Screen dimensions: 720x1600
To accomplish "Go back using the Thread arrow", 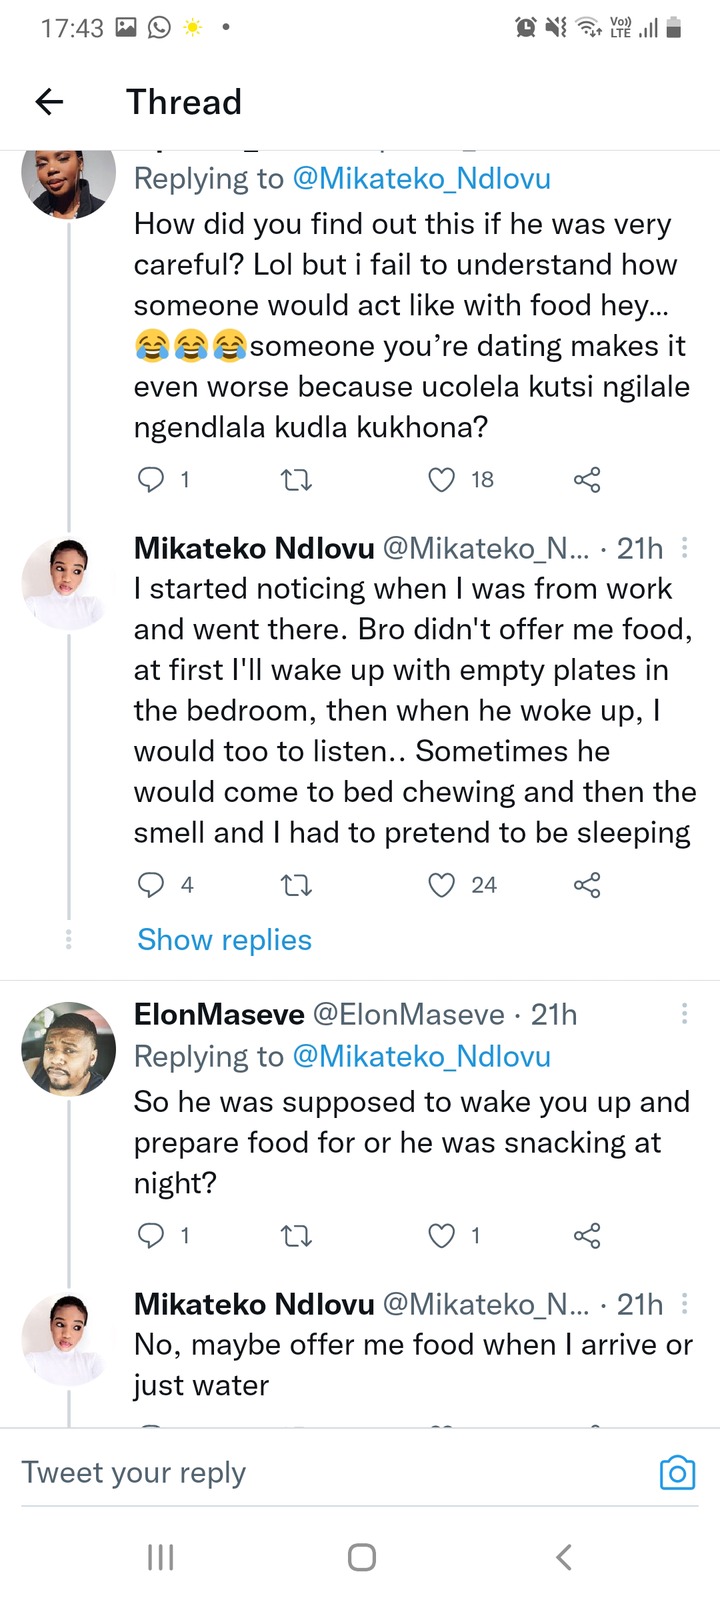I will 49,101.
